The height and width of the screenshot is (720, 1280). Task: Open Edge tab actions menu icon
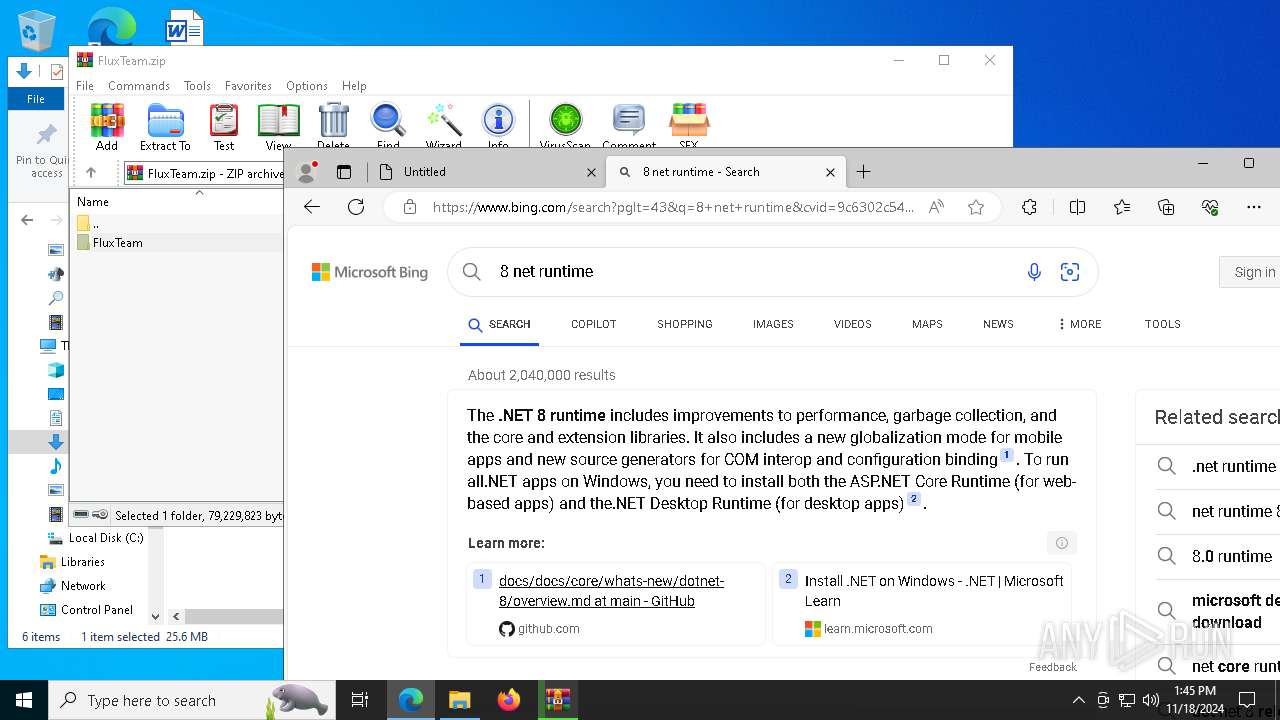click(x=344, y=172)
